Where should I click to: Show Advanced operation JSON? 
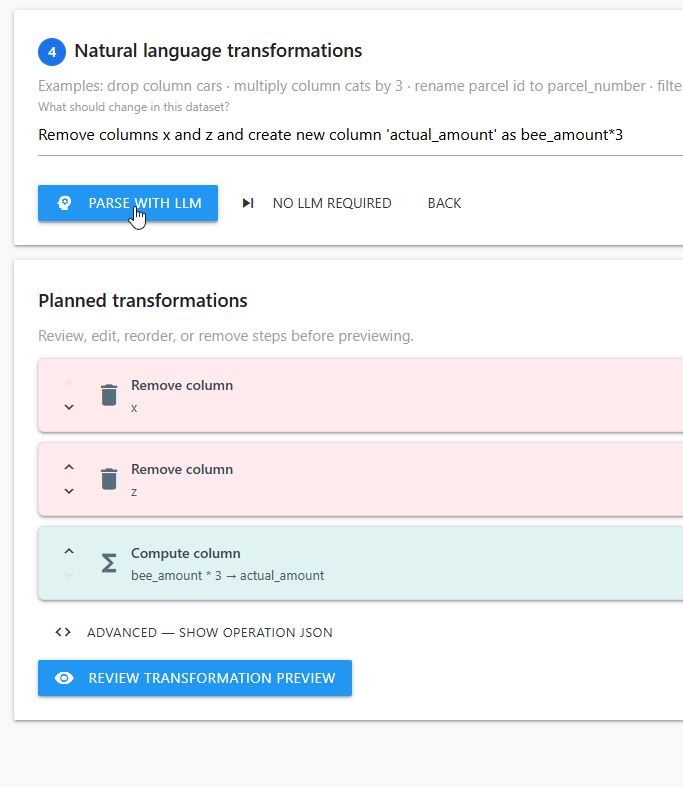(x=194, y=632)
